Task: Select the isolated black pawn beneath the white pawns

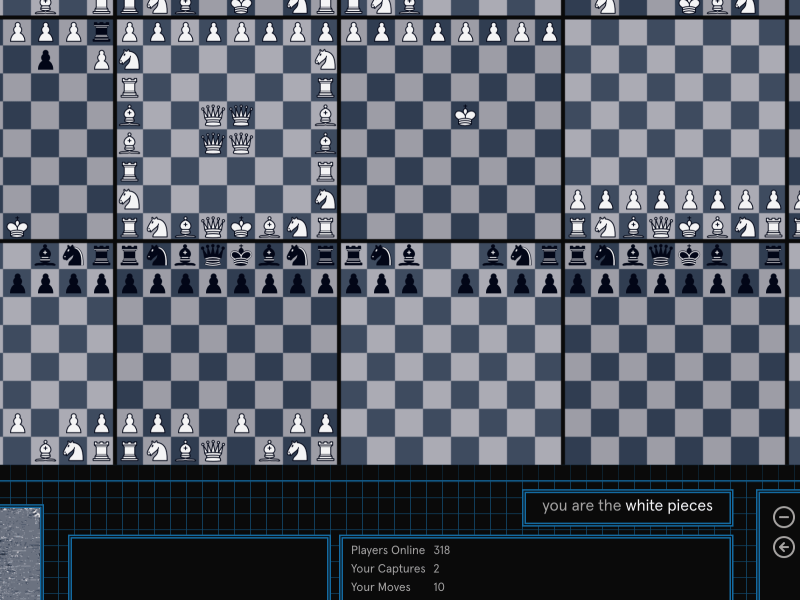Action: [45, 60]
